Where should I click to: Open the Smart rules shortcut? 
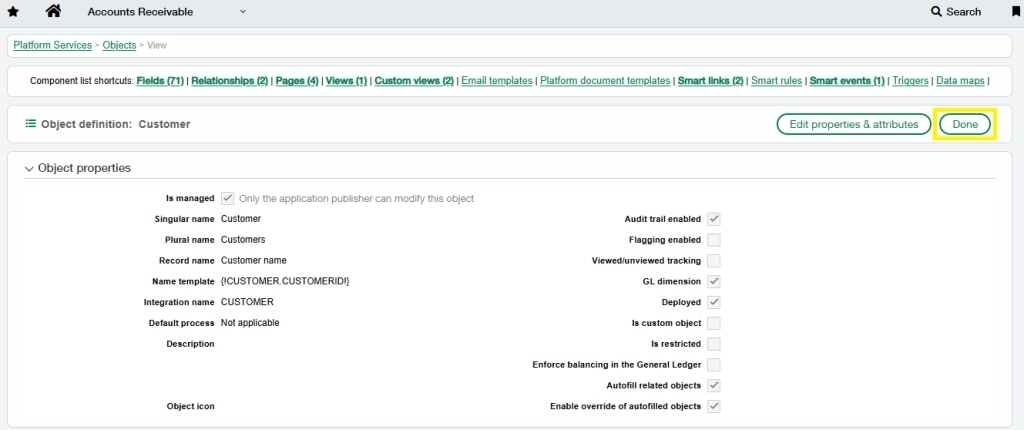pos(776,81)
